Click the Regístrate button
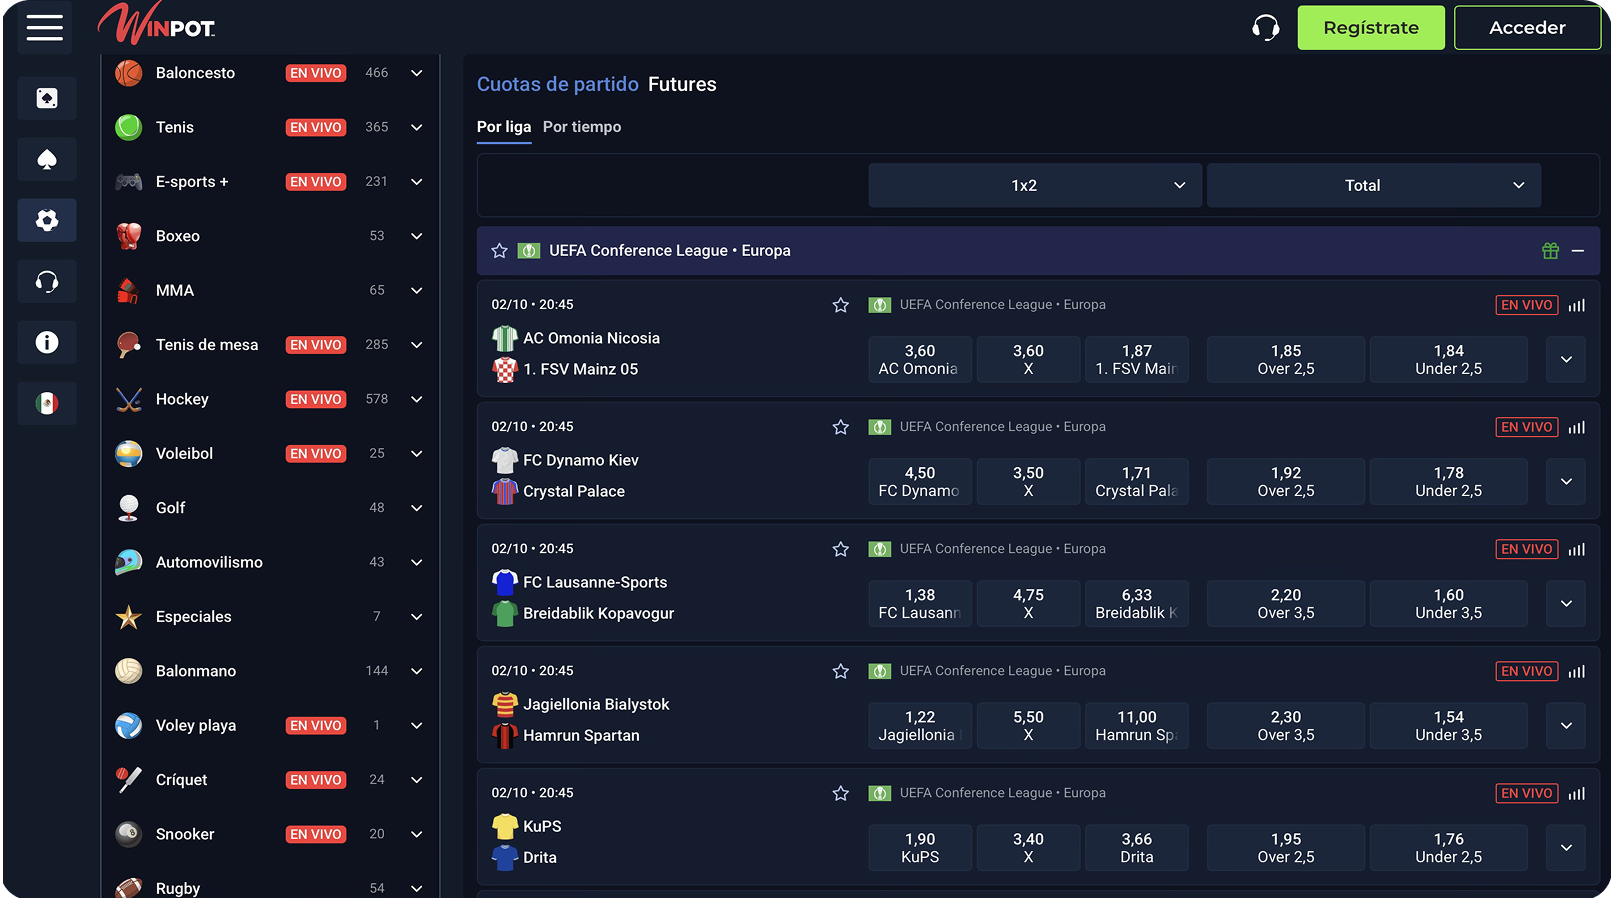 (1370, 28)
